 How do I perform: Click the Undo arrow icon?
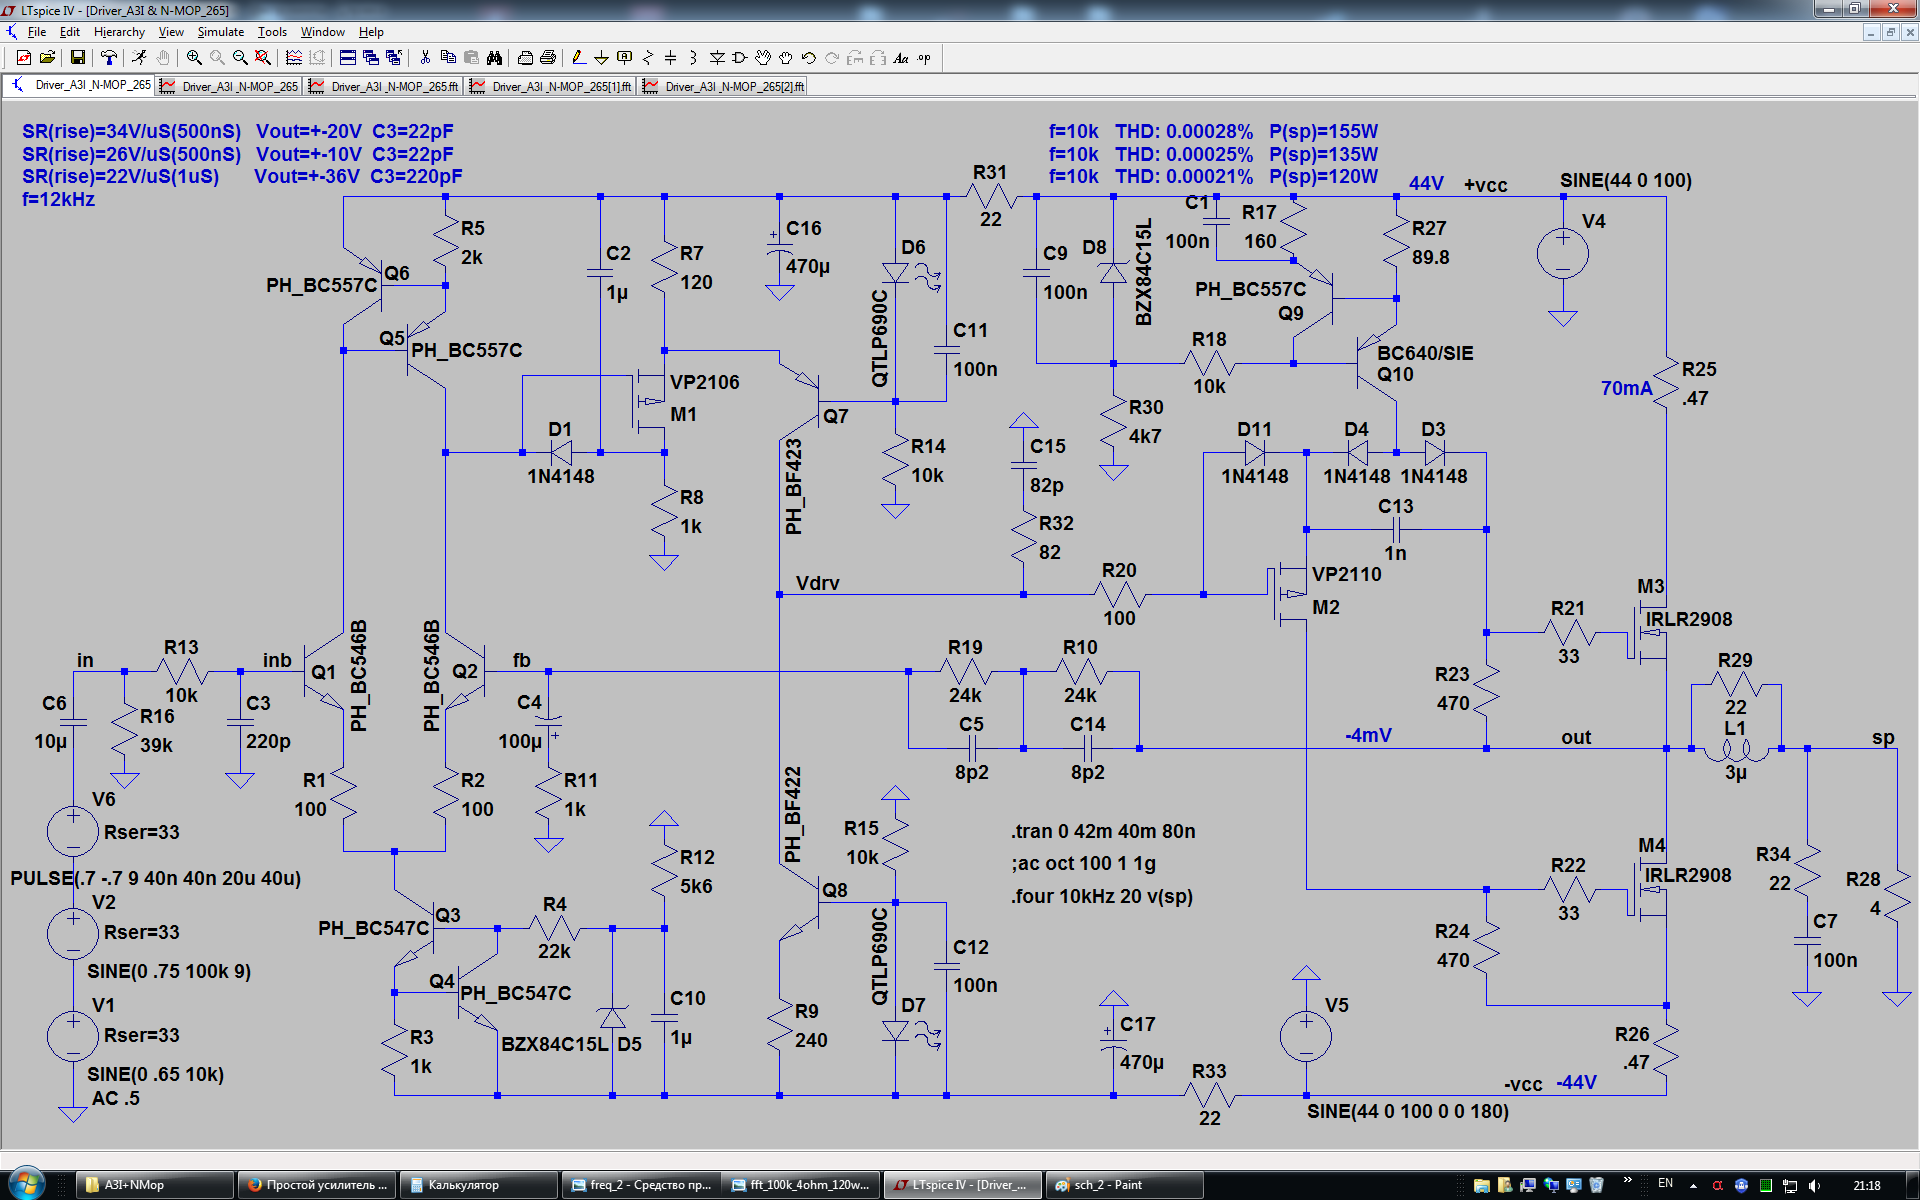pyautogui.click(x=809, y=58)
